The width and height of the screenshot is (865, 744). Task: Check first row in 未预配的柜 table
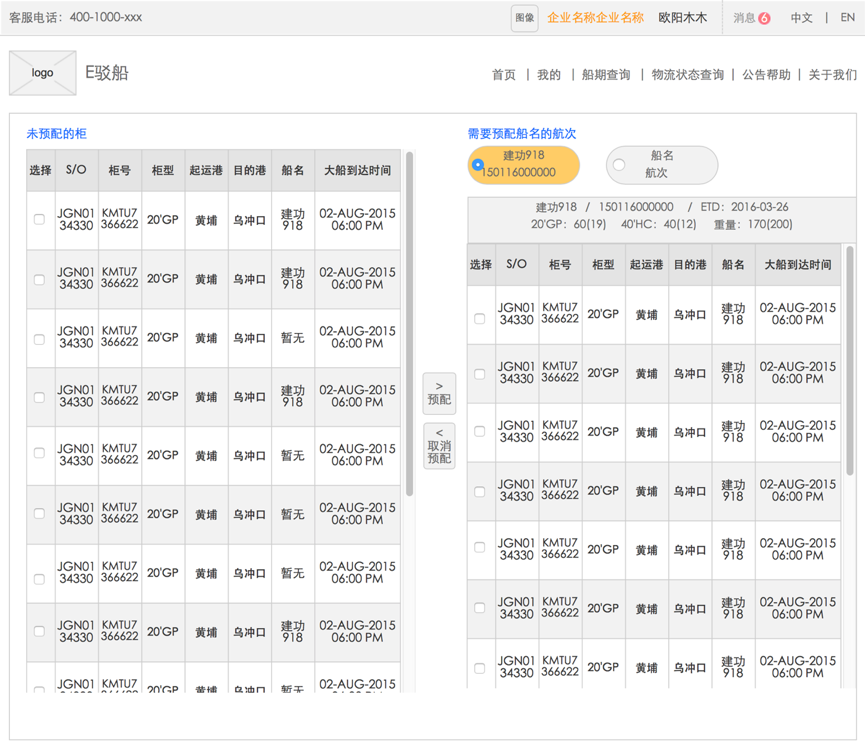point(39,220)
